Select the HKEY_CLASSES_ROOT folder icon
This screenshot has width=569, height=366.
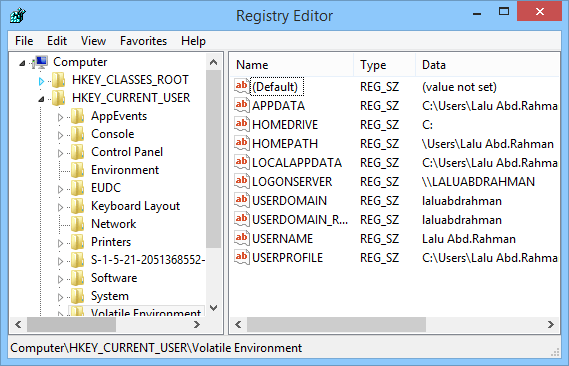(x=58, y=80)
